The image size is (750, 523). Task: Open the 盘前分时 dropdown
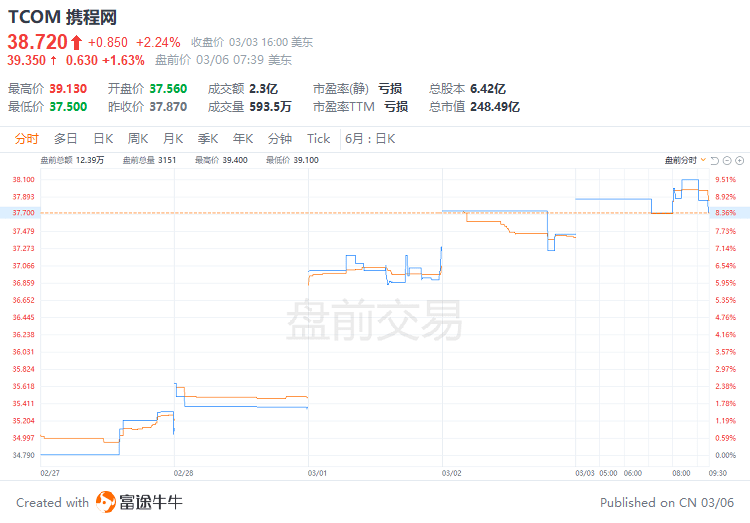pos(685,160)
